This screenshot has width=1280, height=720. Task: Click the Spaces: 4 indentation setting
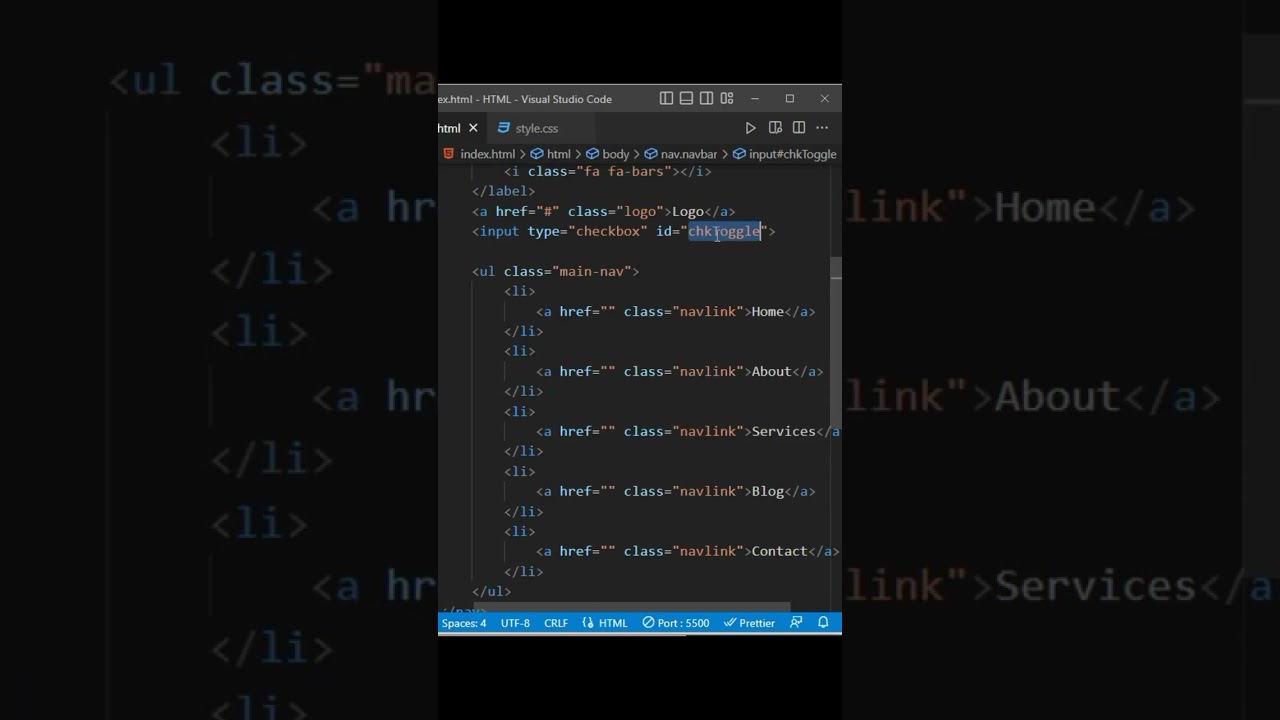pyautogui.click(x=464, y=623)
